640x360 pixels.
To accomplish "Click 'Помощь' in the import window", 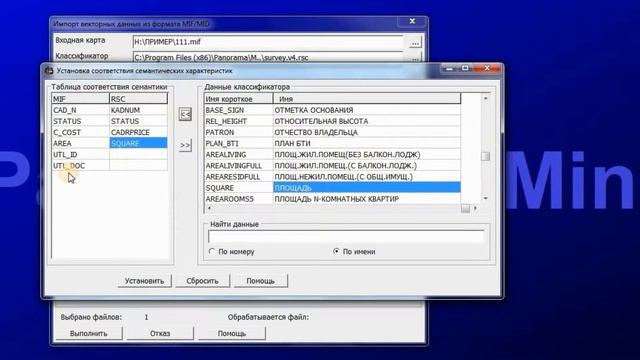I will click(x=232, y=333).
